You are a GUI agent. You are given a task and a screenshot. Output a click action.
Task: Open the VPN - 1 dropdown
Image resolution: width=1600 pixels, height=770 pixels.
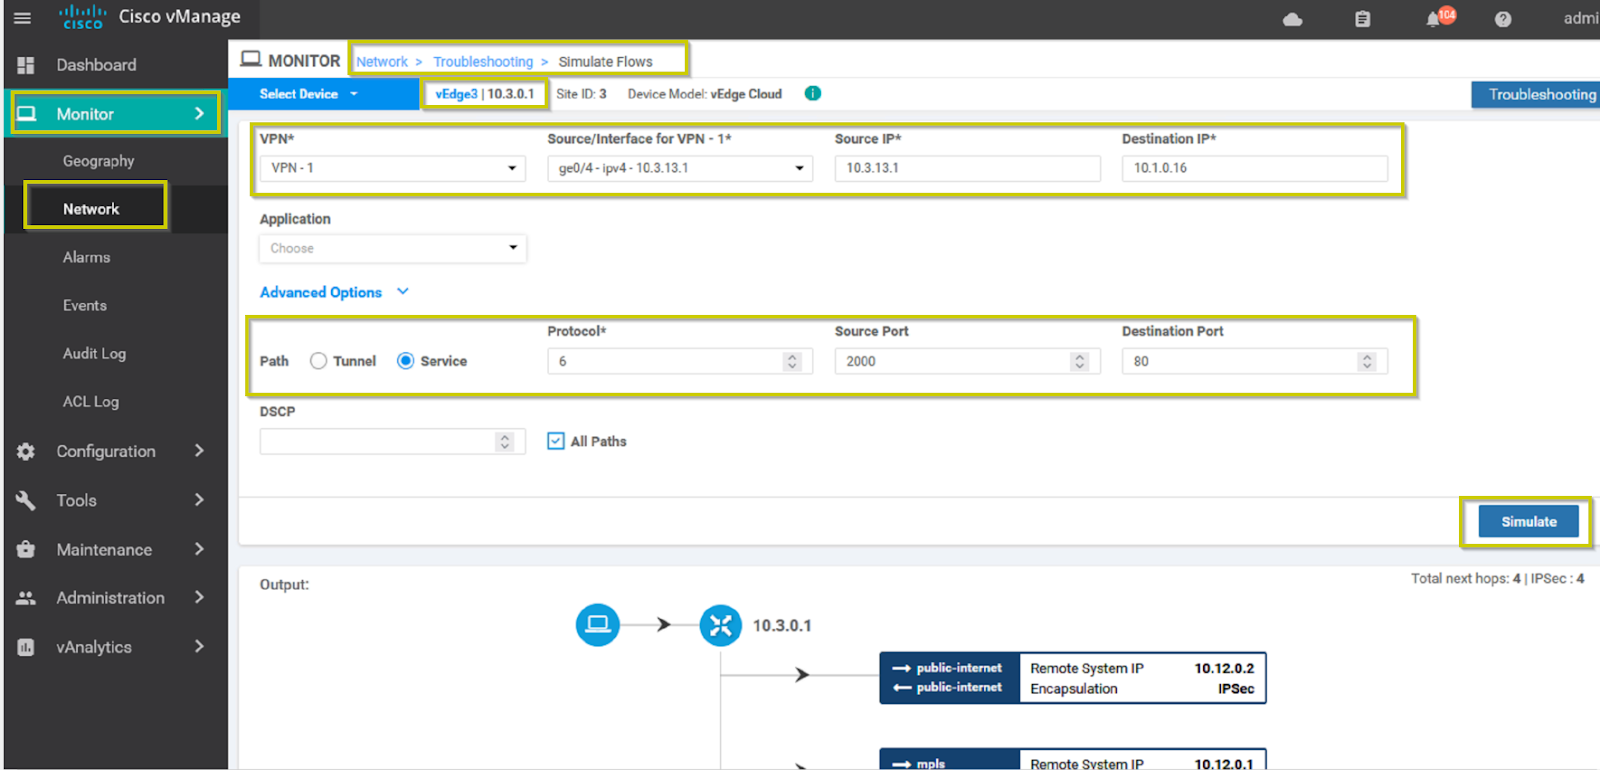[392, 168]
